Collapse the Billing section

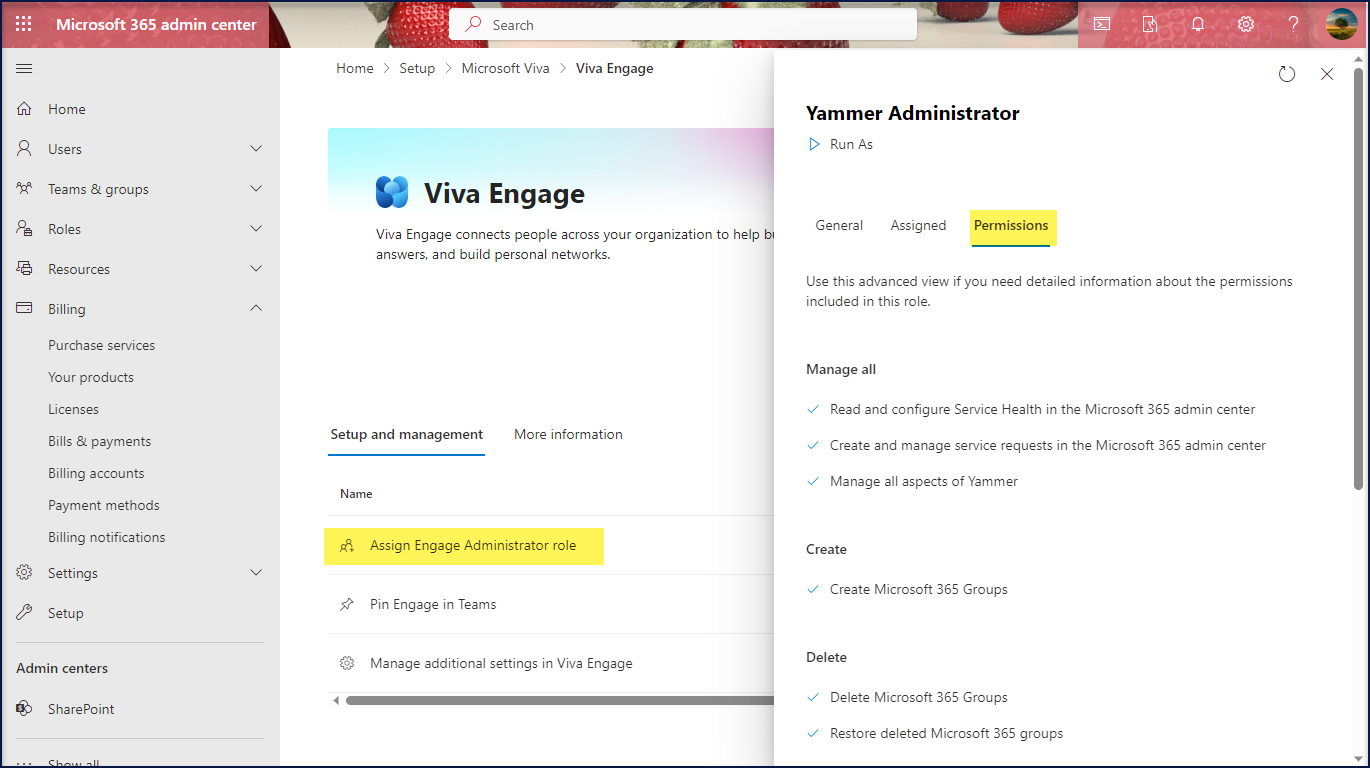pos(256,308)
